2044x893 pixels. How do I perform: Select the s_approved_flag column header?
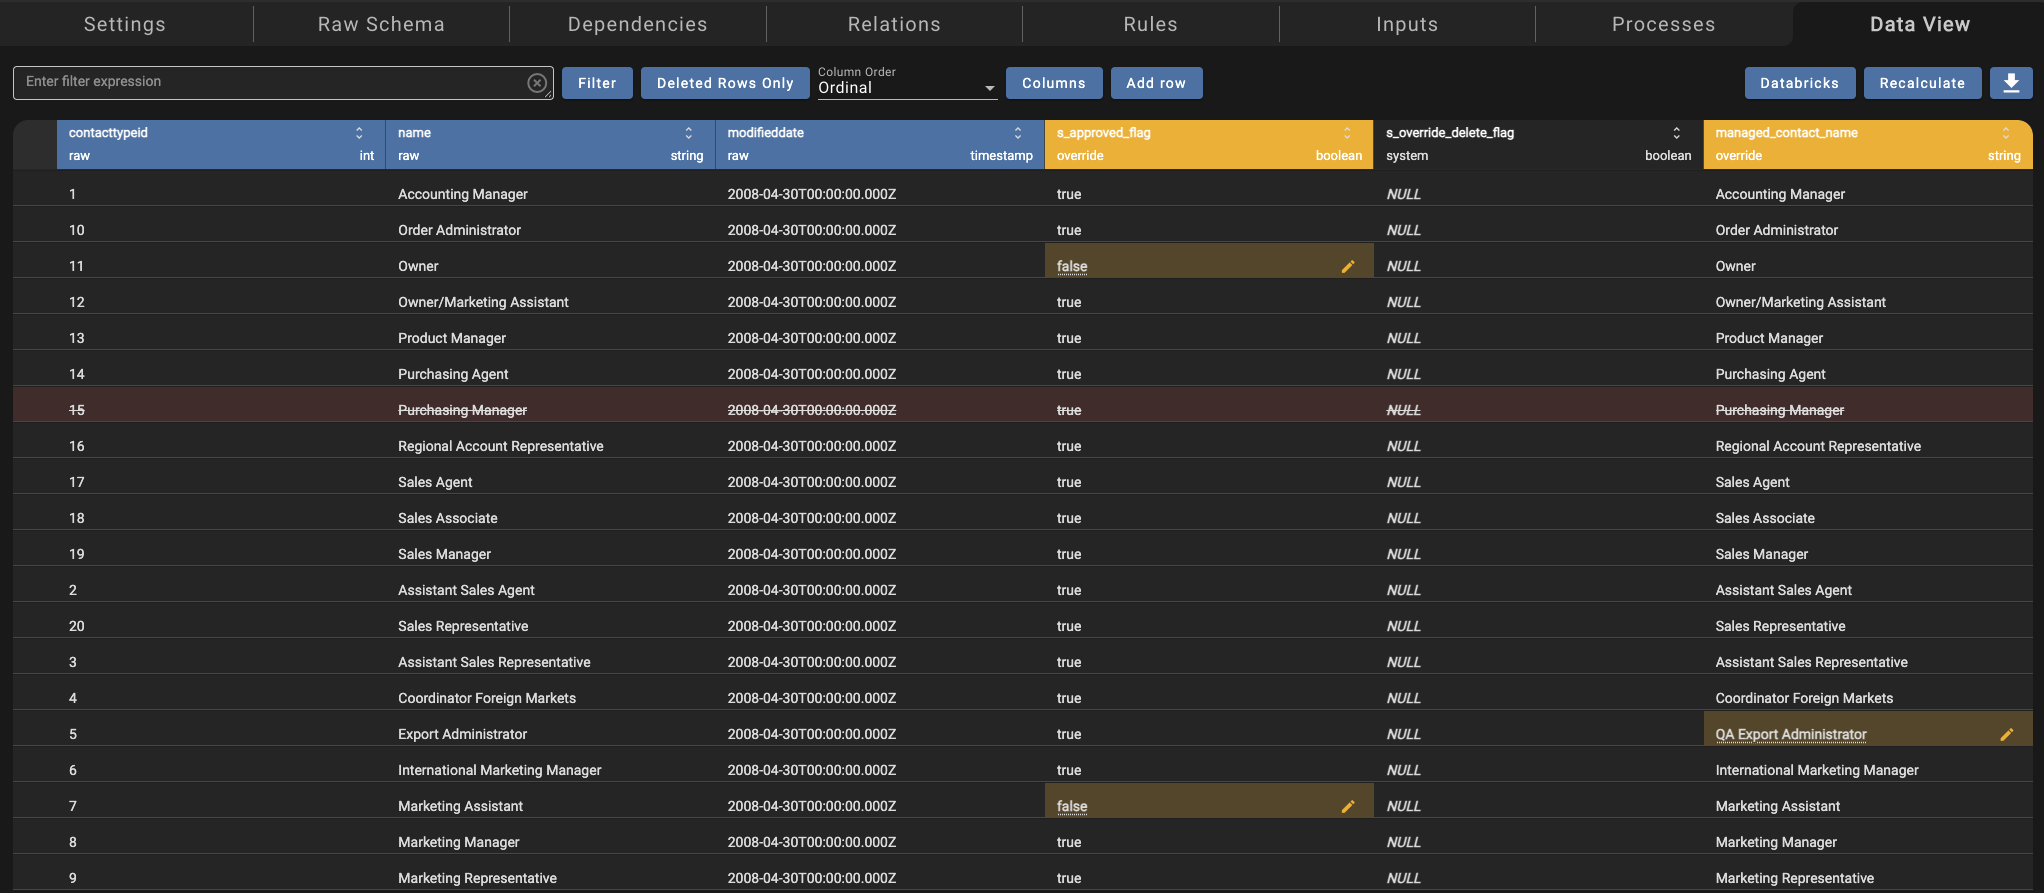click(x=1209, y=144)
